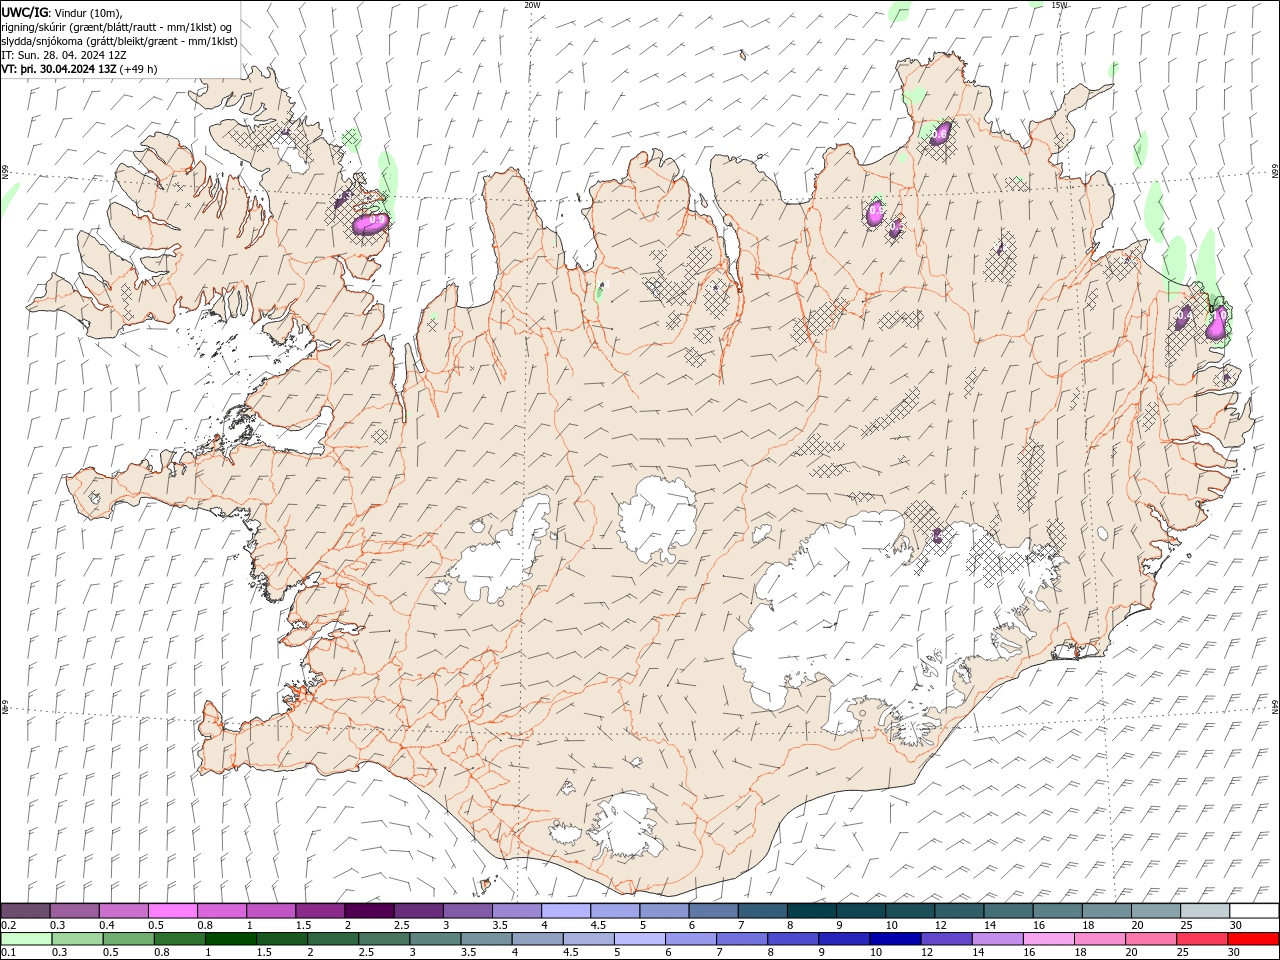Click the dark teal 8 swatch in snow scale
Screen dimensions: 1280x960
[x=810, y=911]
